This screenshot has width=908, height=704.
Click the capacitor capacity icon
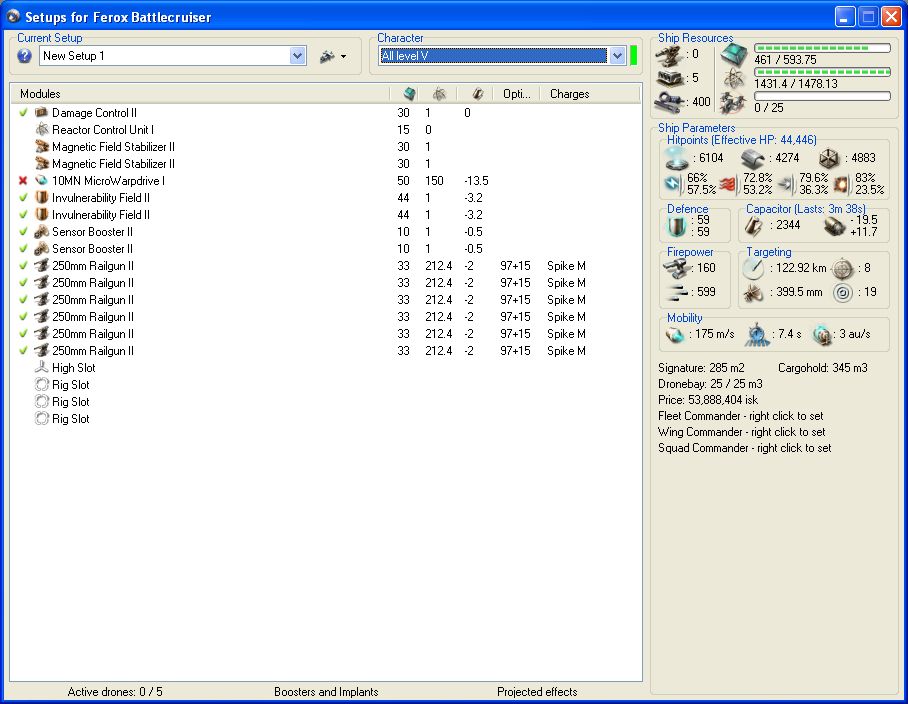click(753, 226)
